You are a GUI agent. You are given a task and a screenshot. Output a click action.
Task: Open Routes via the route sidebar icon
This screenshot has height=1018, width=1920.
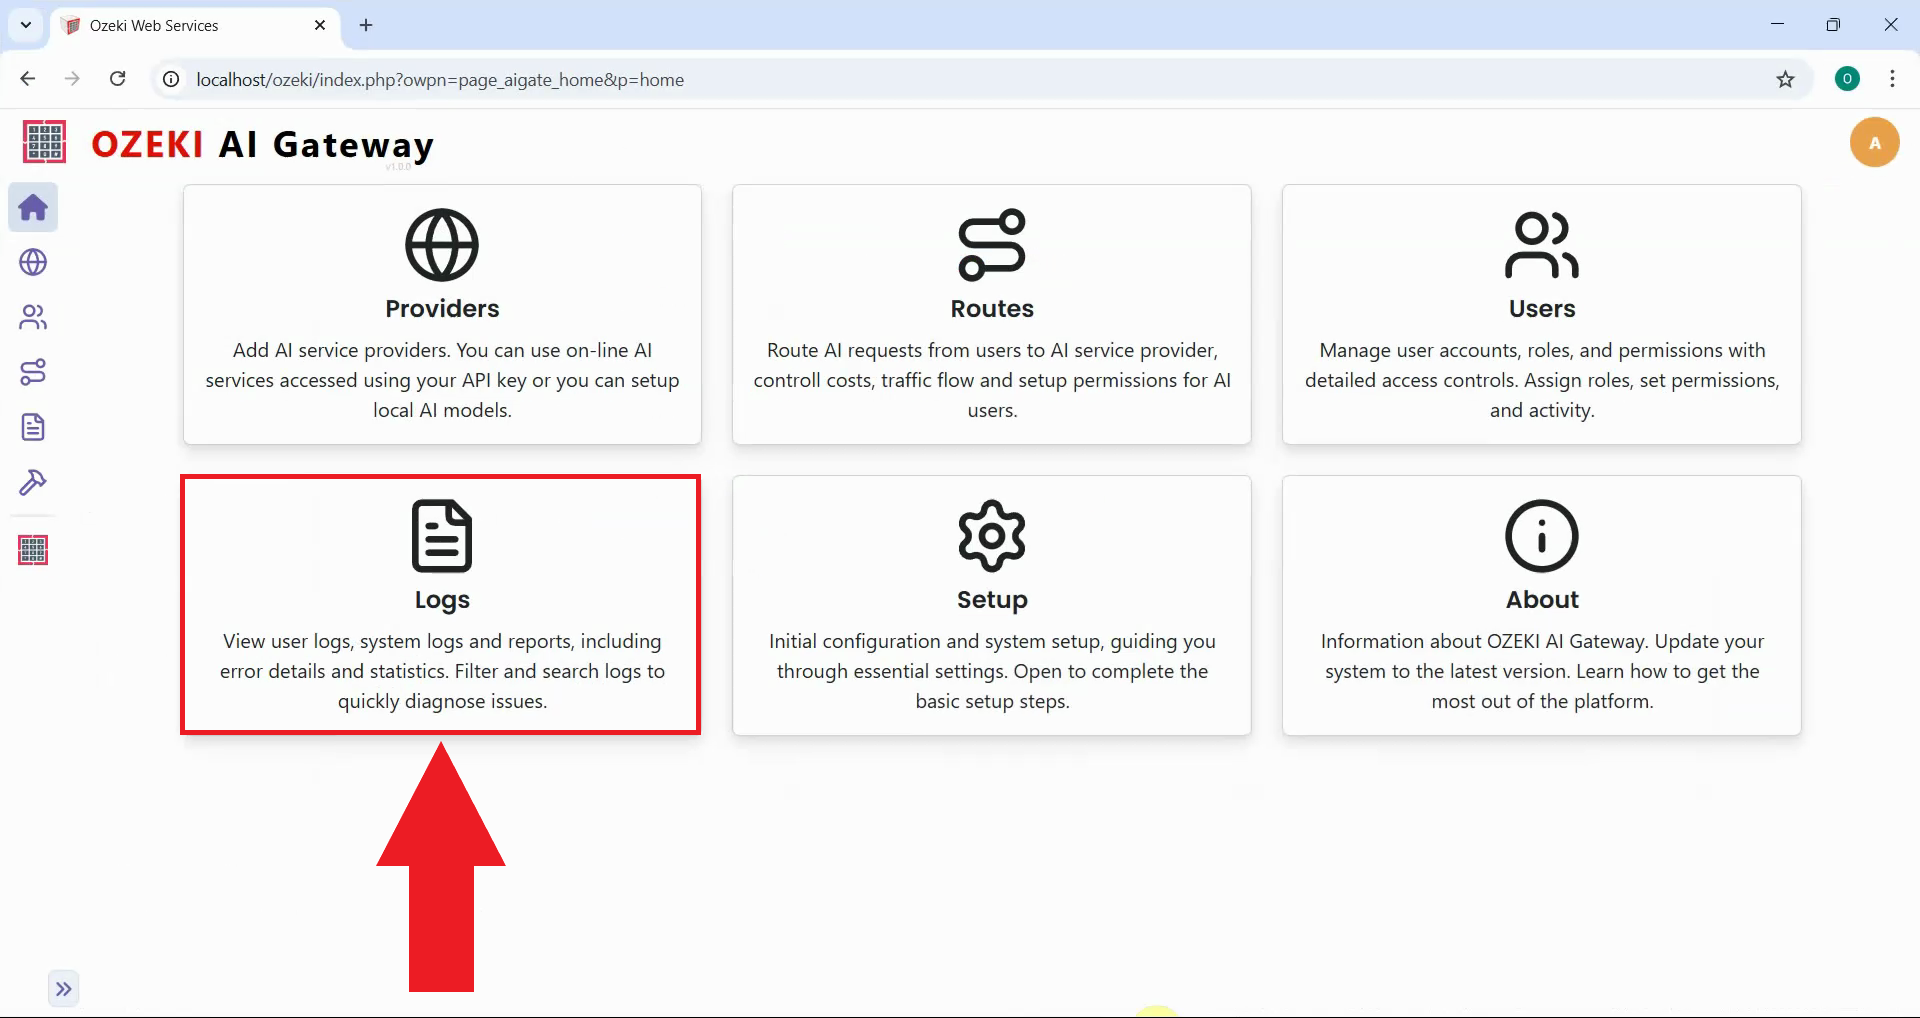point(33,372)
